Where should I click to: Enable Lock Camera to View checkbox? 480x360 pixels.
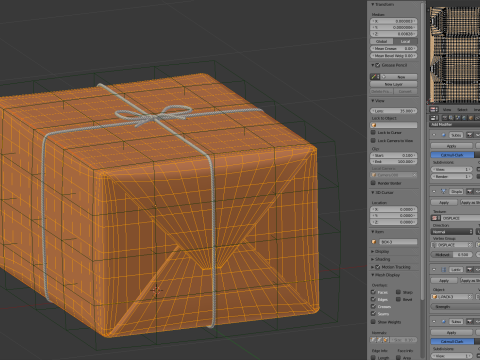373,140
